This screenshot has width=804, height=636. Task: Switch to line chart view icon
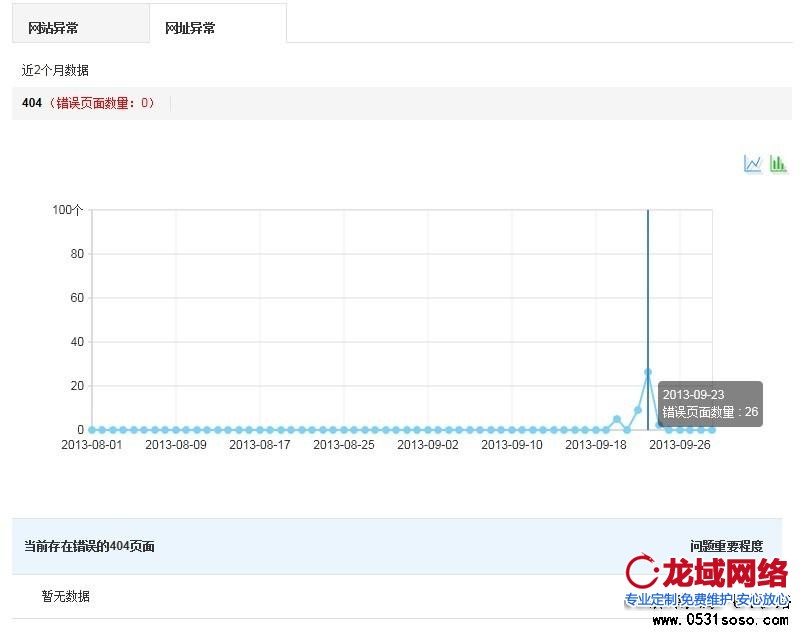tap(752, 164)
